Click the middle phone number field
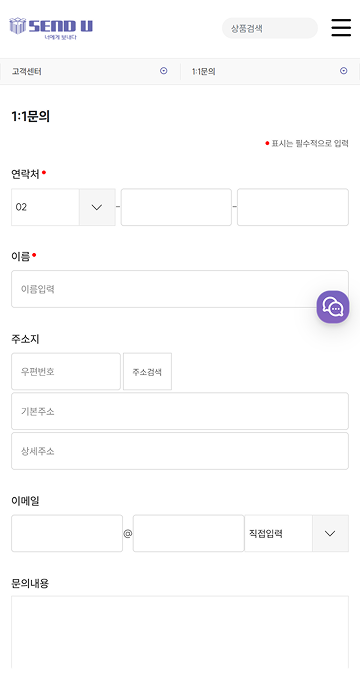The image size is (360, 680). (176, 207)
